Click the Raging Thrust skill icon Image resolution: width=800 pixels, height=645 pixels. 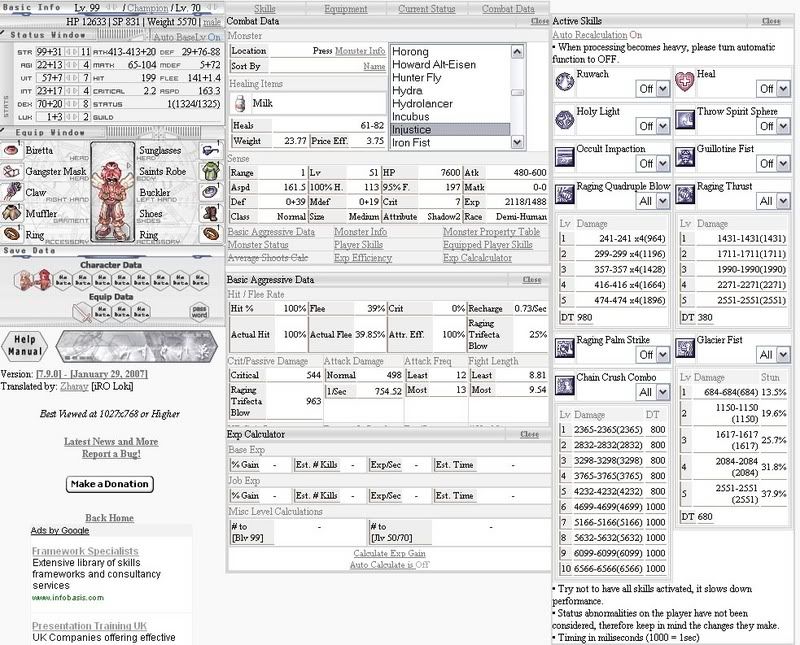click(685, 194)
